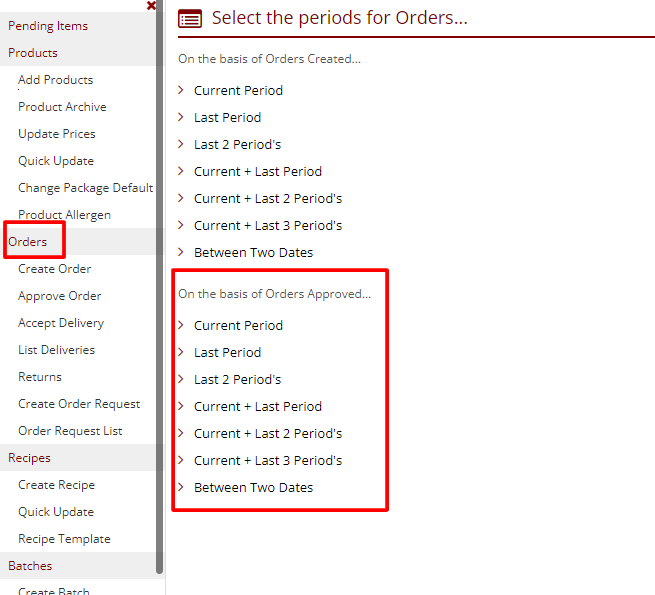Open Recipe Template in the sidebar
655x595 pixels.
(64, 538)
